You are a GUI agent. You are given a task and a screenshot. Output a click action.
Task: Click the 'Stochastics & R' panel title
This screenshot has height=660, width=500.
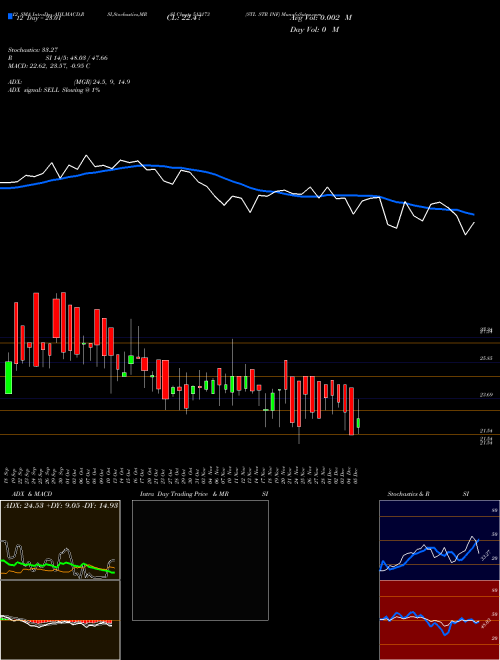(409, 494)
